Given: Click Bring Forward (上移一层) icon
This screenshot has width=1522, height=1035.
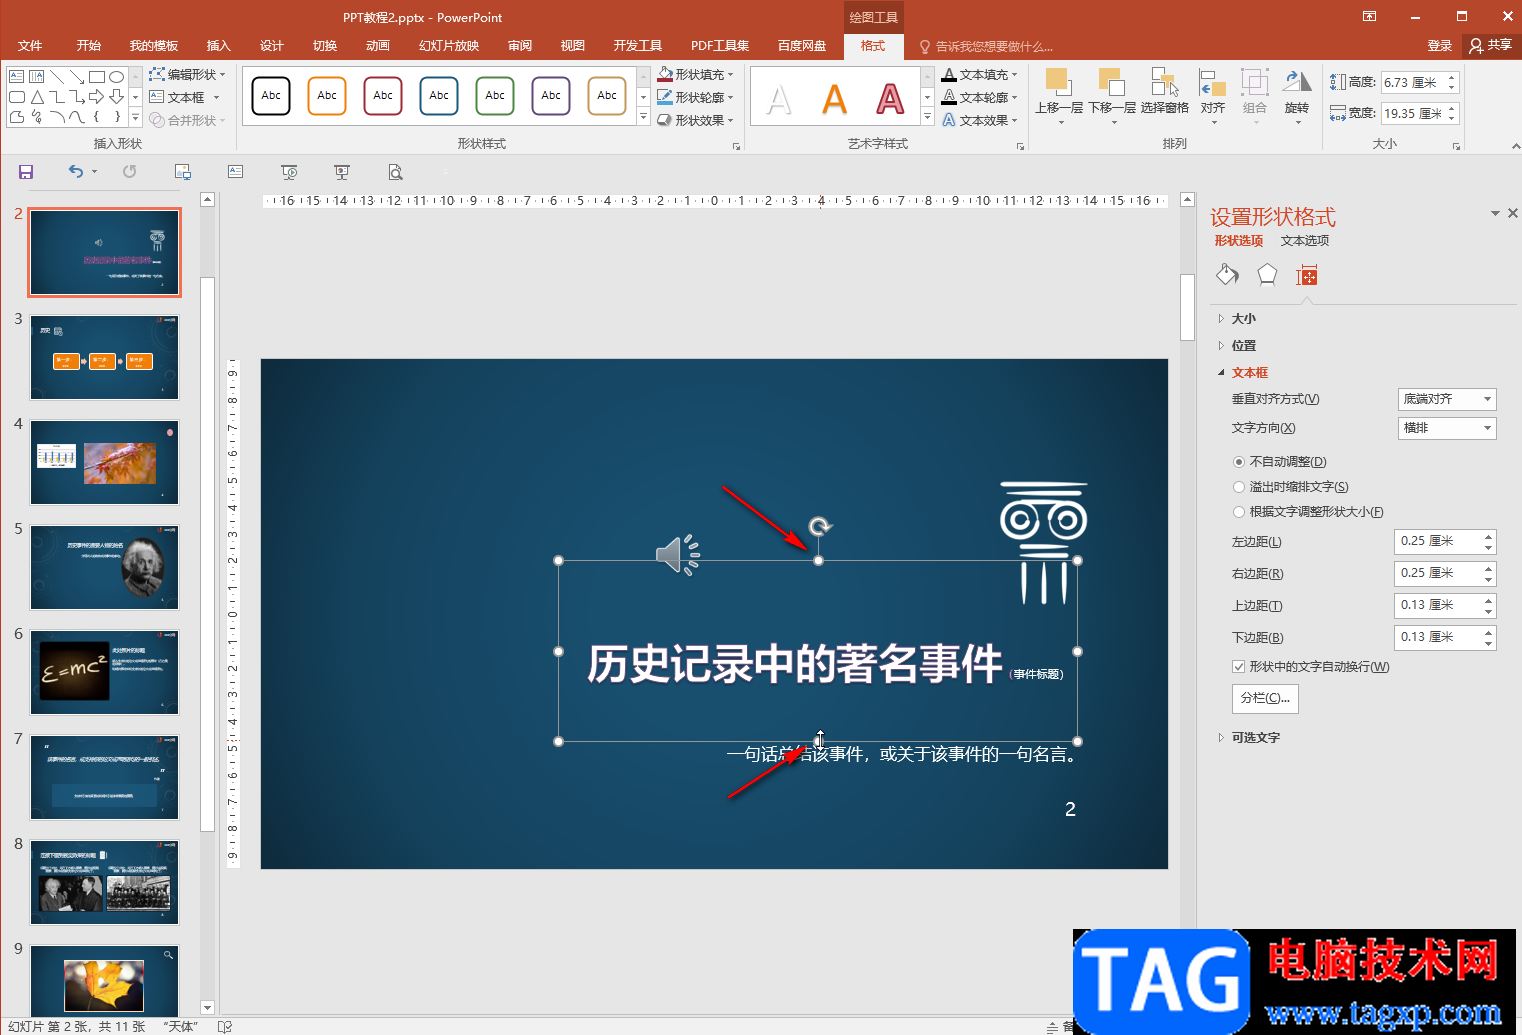Looking at the screenshot, I should (1058, 82).
